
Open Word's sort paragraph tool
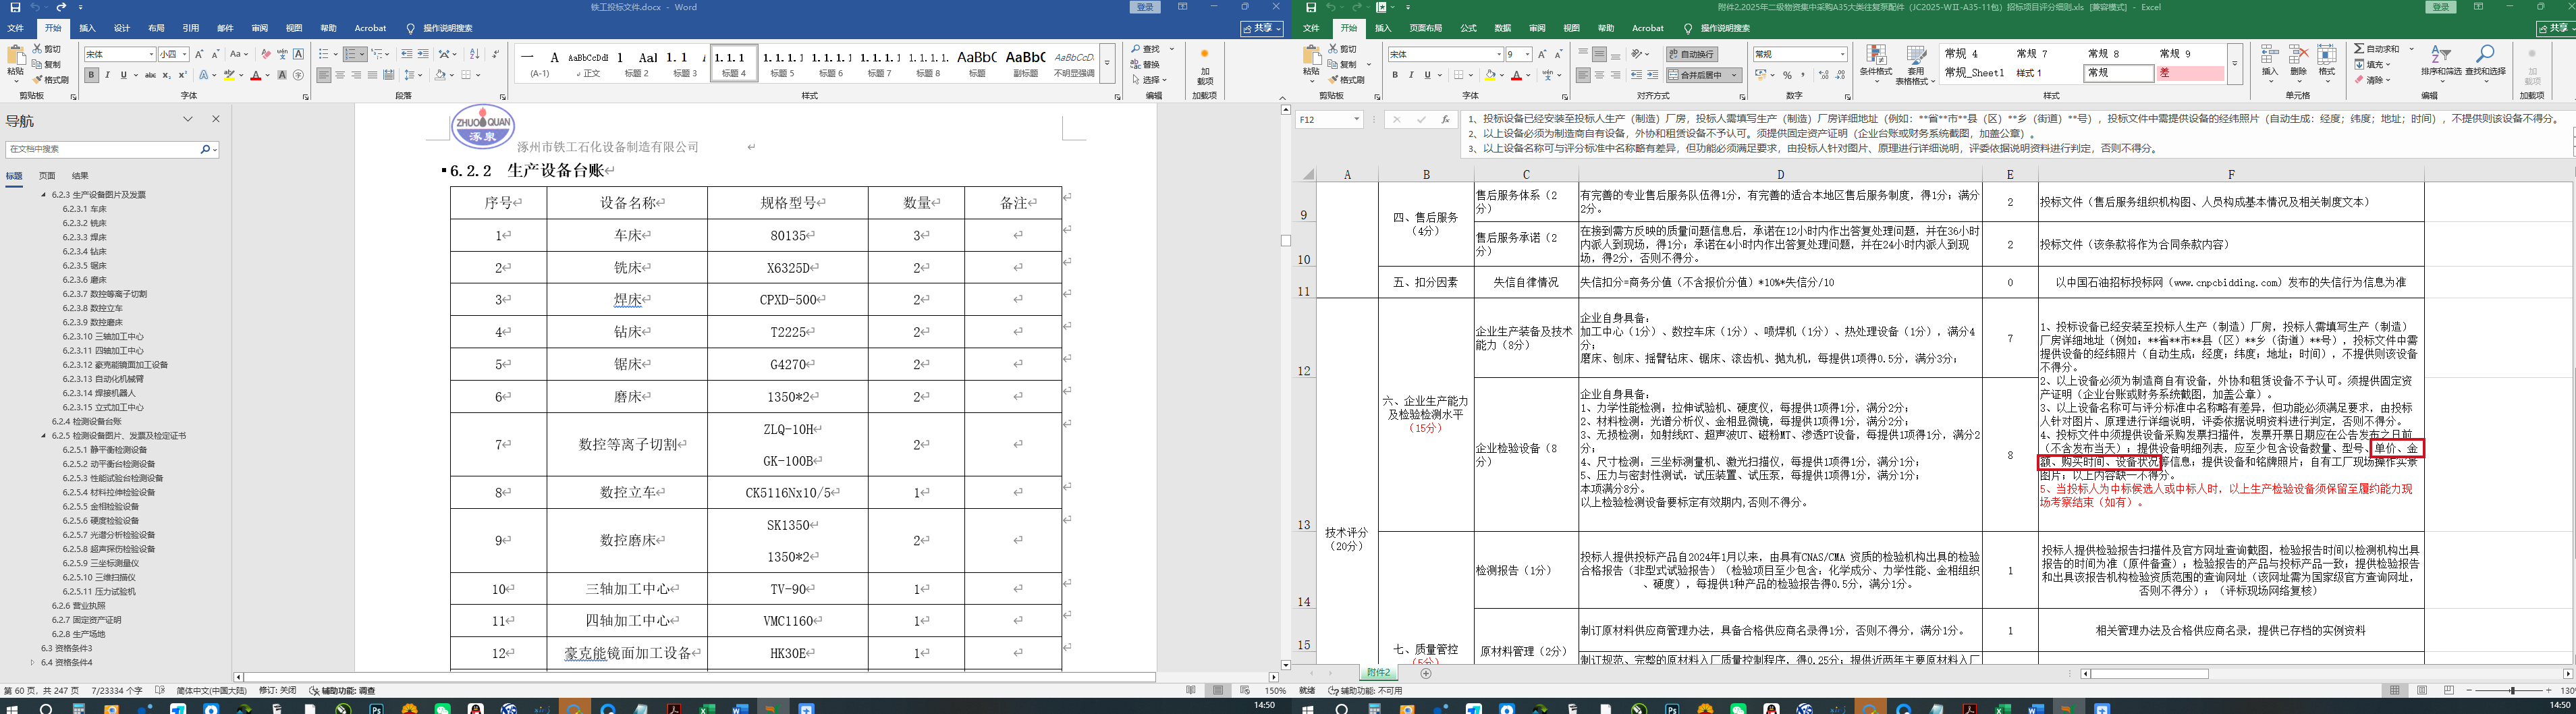click(474, 54)
